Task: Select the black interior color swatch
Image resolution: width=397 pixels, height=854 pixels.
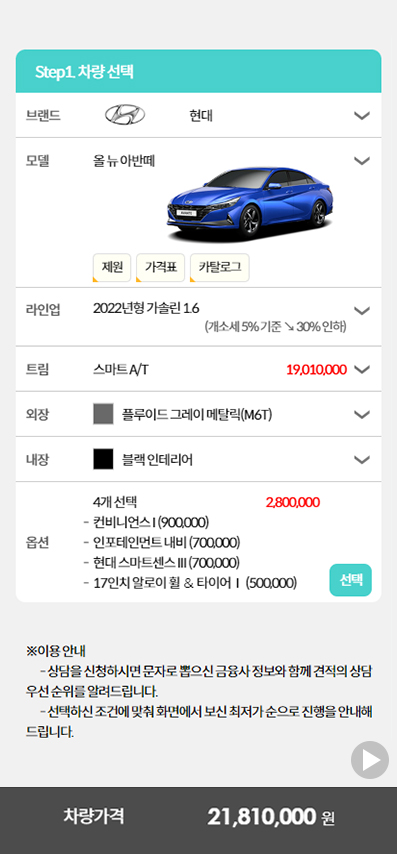Action: pos(103,460)
